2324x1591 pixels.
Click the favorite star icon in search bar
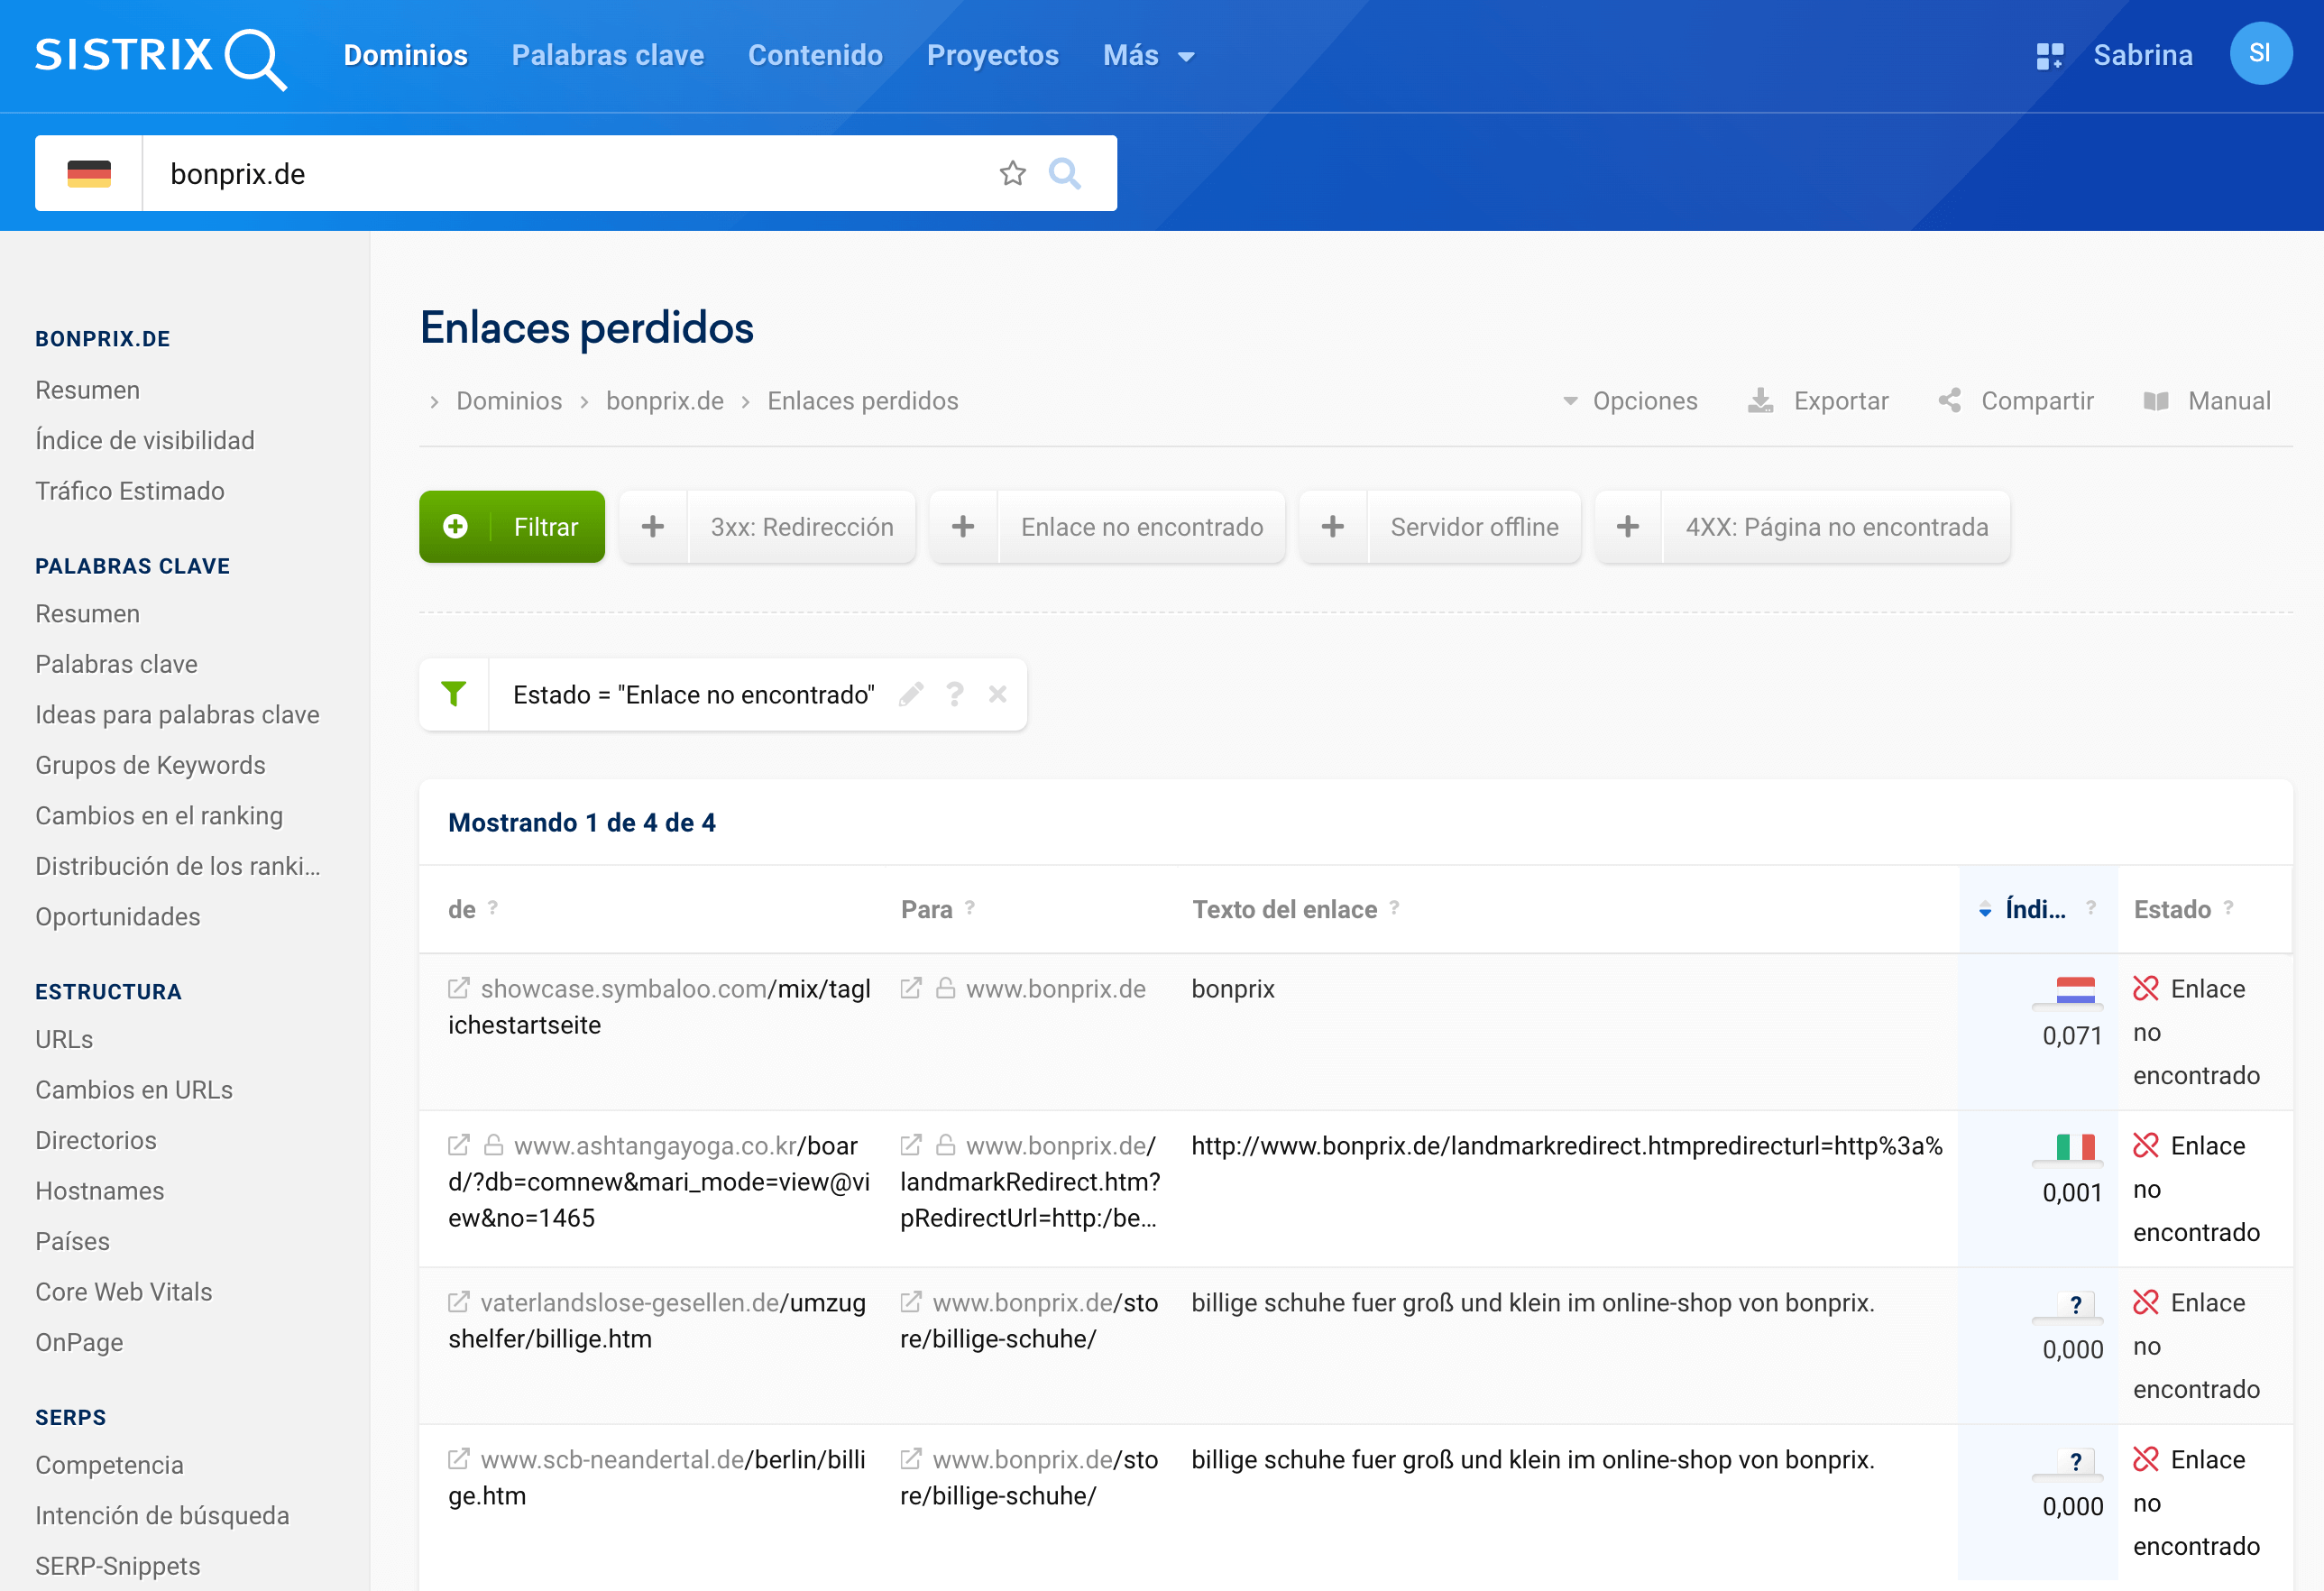click(x=1012, y=173)
